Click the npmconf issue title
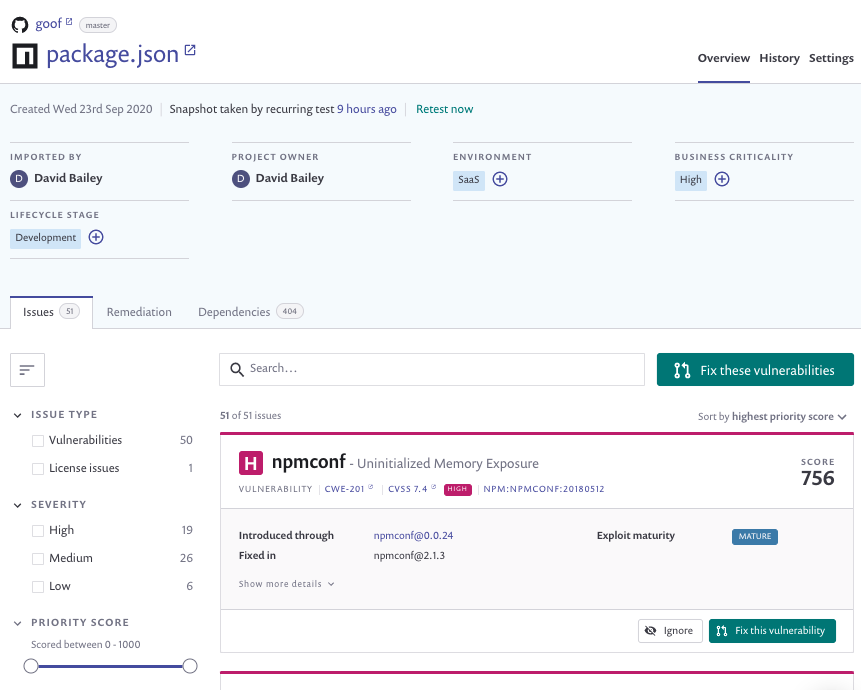 click(x=309, y=462)
